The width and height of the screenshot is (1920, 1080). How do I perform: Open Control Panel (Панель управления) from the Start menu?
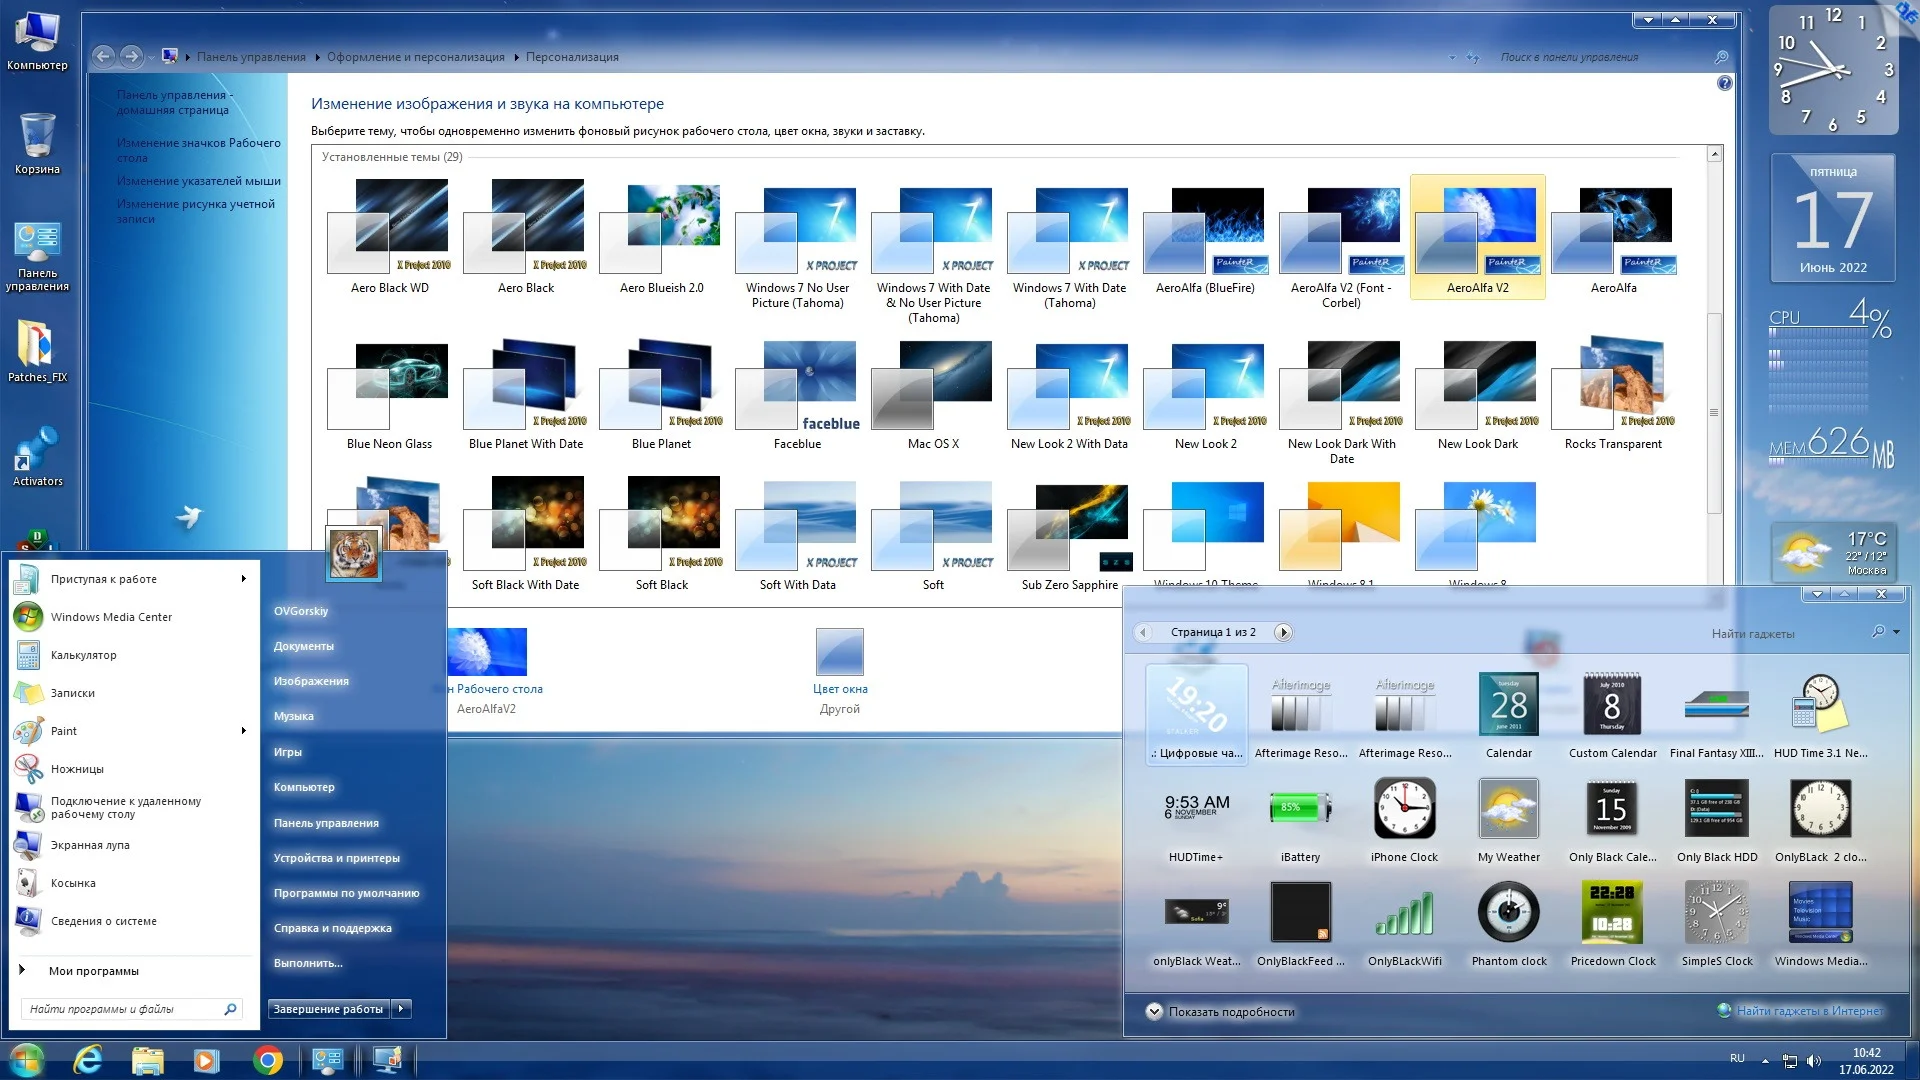click(326, 823)
